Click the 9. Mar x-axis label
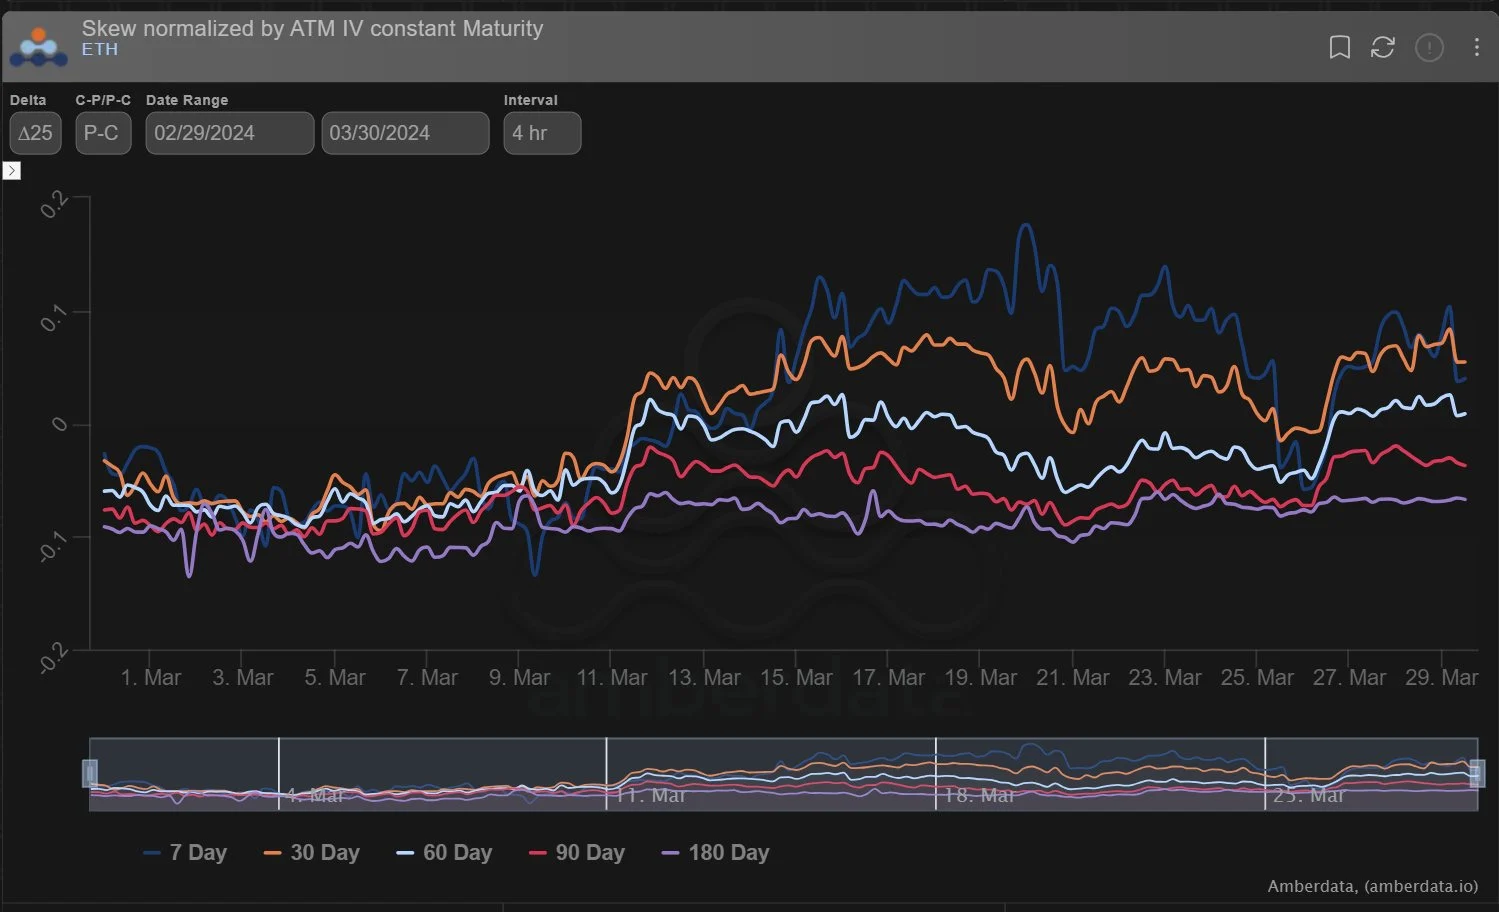The height and width of the screenshot is (912, 1499). [519, 678]
